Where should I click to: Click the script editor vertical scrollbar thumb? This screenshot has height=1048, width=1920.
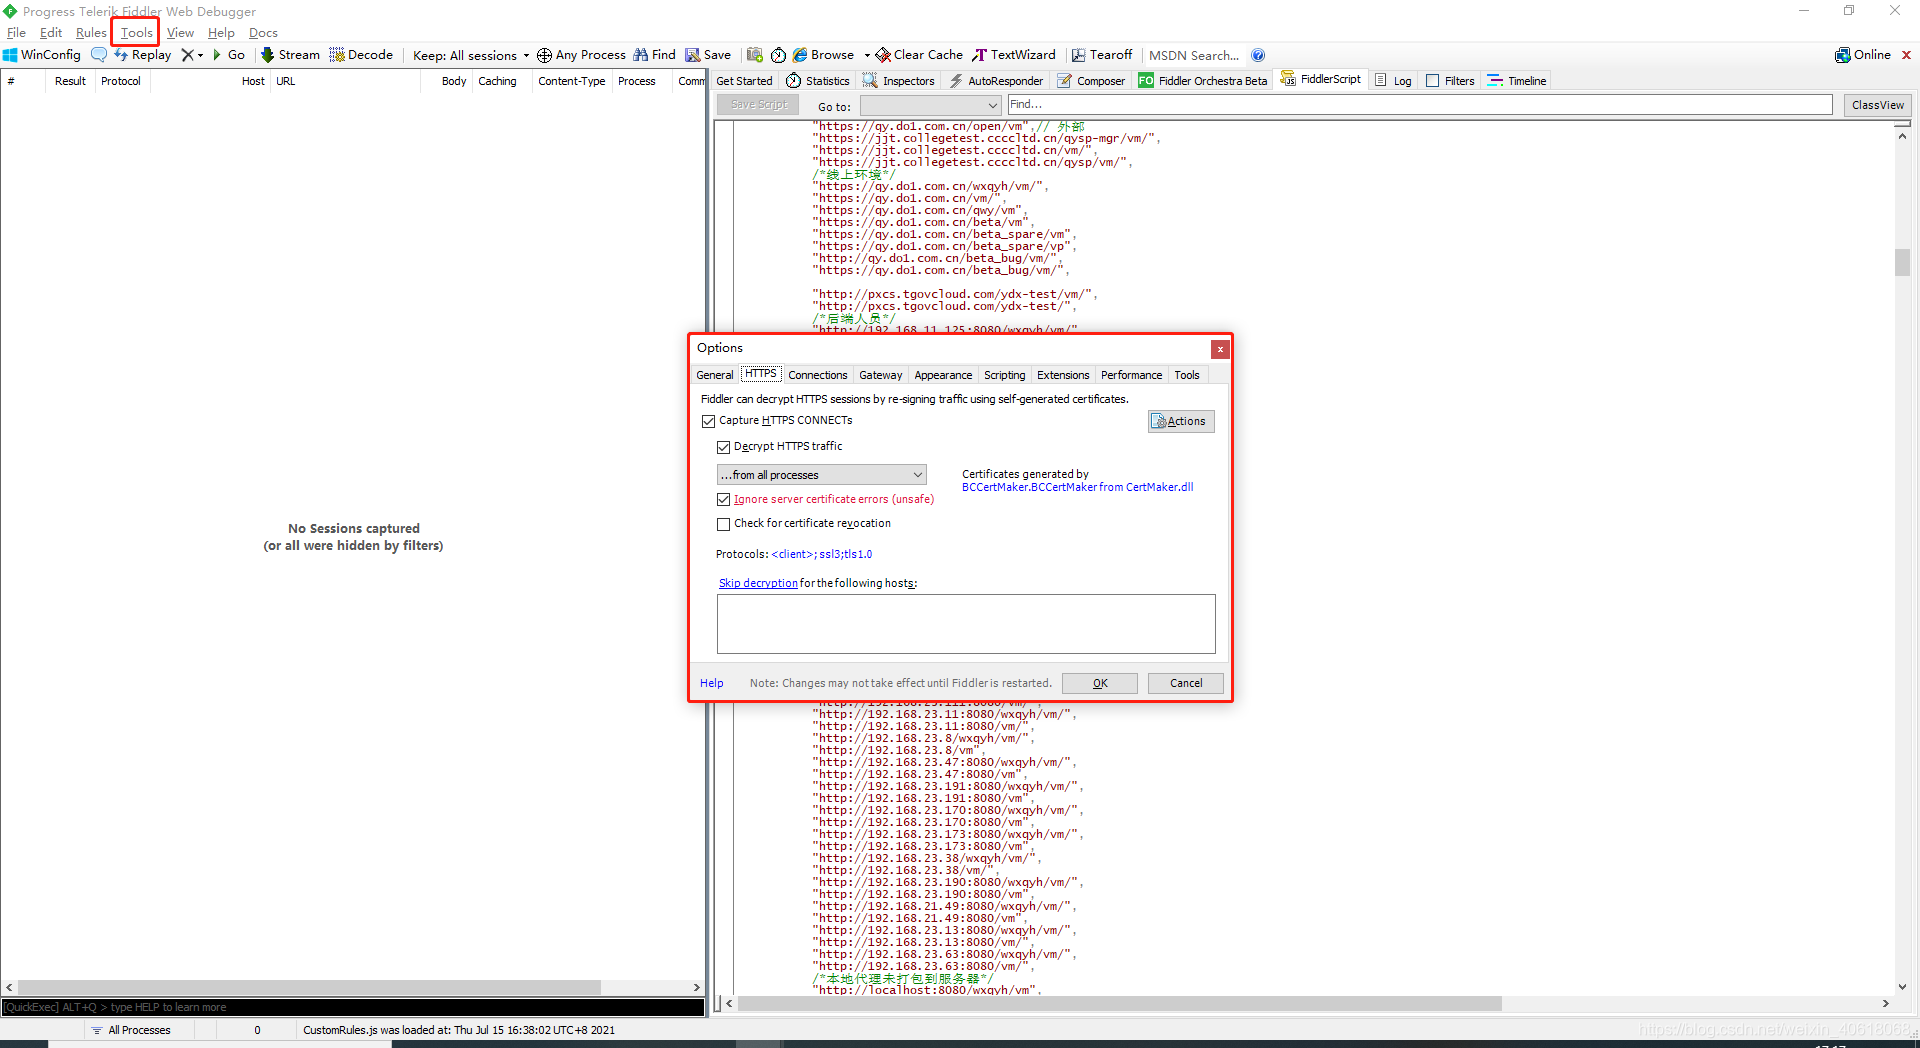coord(1902,262)
